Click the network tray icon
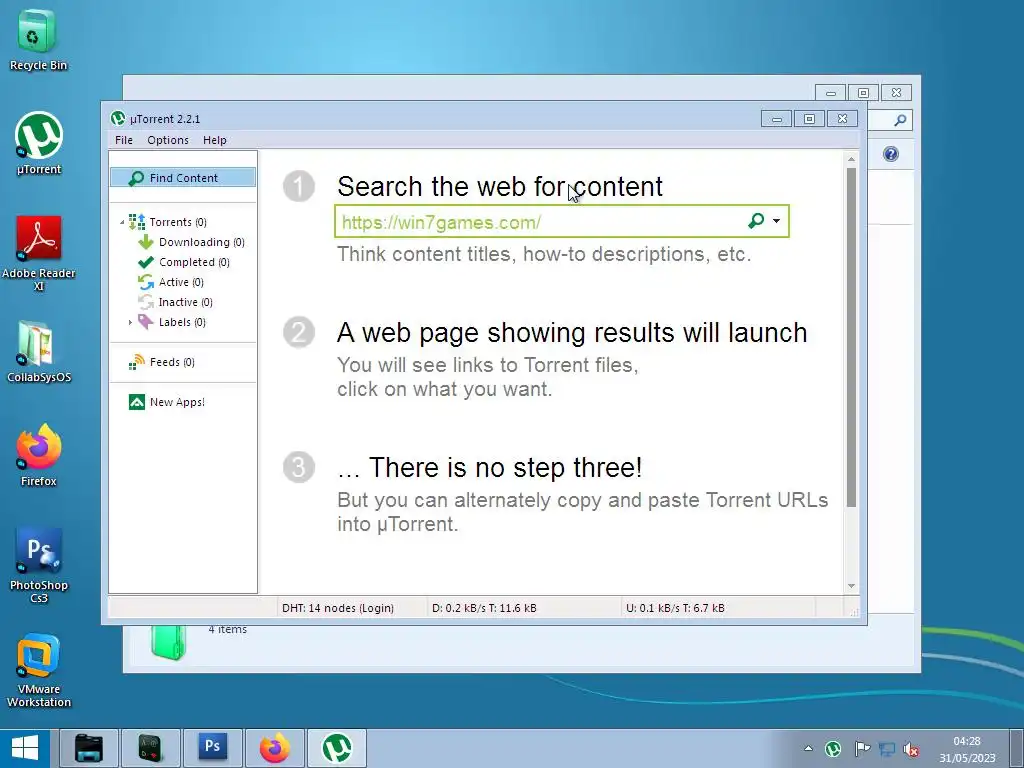The image size is (1024, 768). pos(887,749)
